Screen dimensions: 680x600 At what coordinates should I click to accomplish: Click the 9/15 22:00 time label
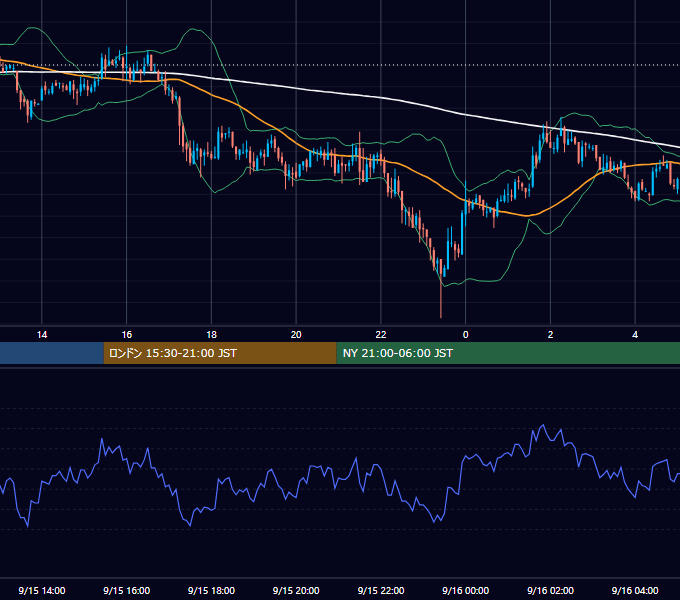pyautogui.click(x=381, y=590)
